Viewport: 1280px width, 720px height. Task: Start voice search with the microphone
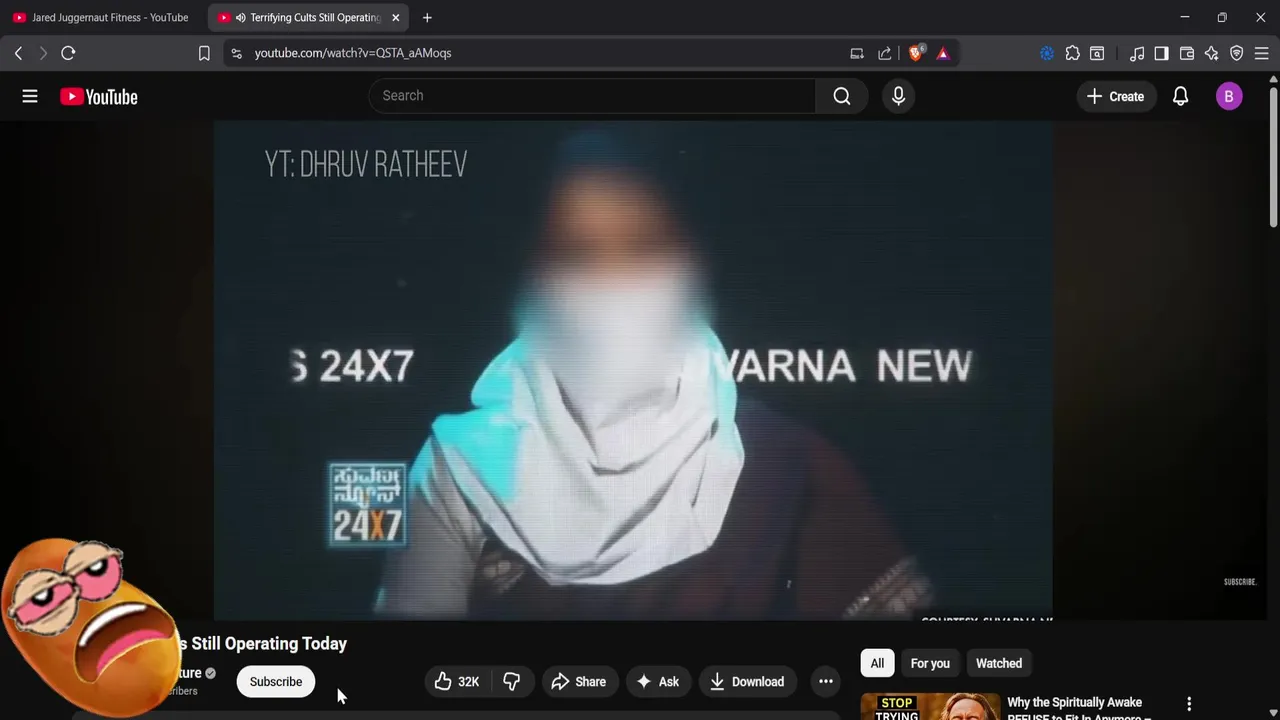point(898,96)
